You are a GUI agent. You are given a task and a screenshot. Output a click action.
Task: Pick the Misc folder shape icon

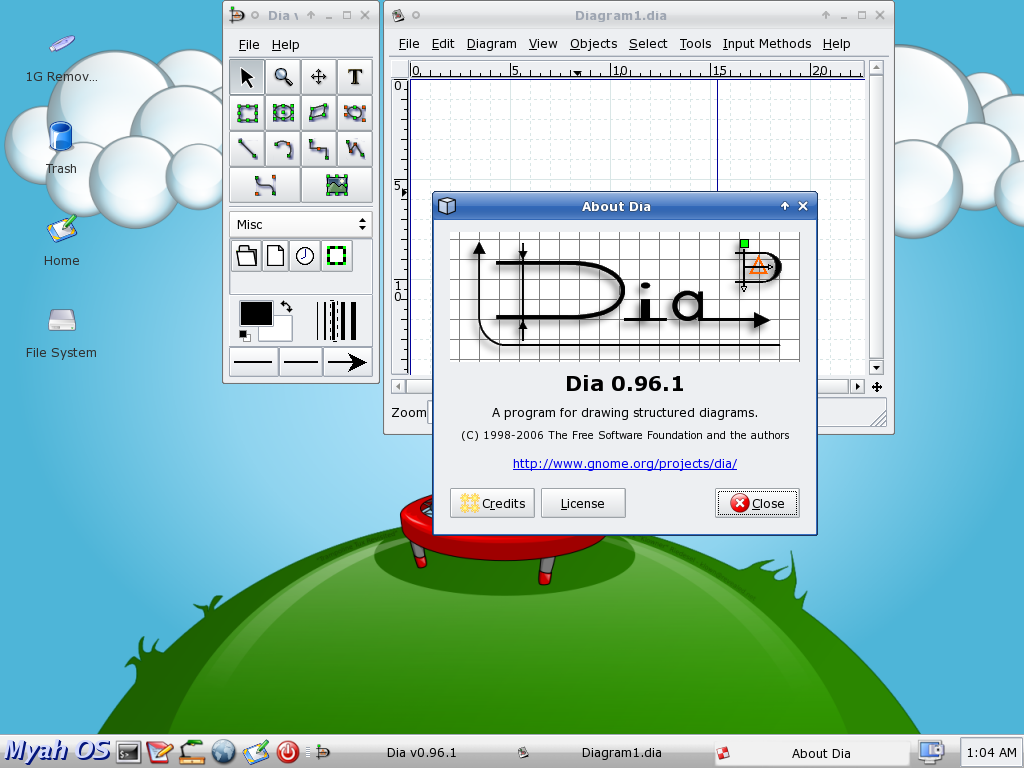tap(246, 255)
